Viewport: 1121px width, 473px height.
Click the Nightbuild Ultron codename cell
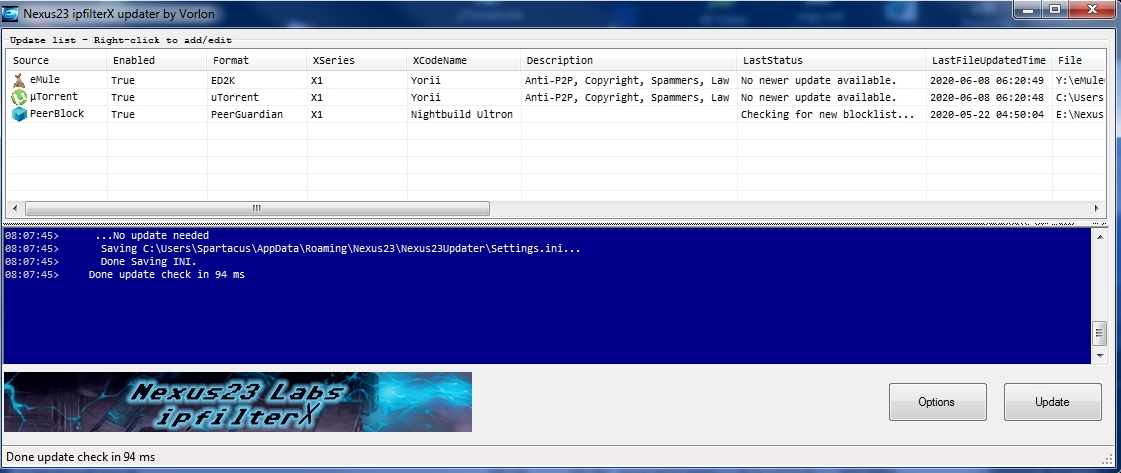click(x=461, y=114)
